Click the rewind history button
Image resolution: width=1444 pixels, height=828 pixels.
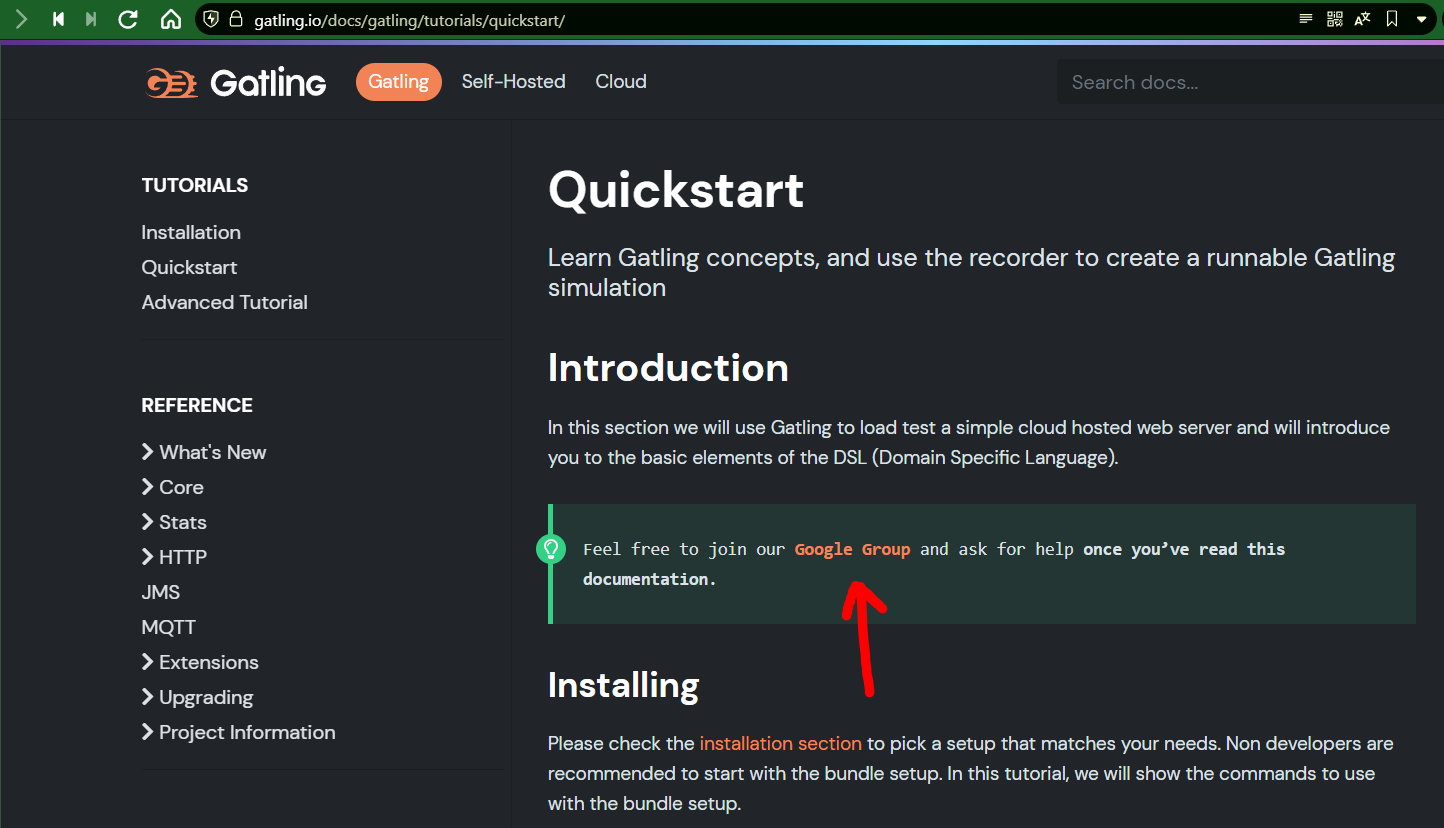(x=58, y=19)
